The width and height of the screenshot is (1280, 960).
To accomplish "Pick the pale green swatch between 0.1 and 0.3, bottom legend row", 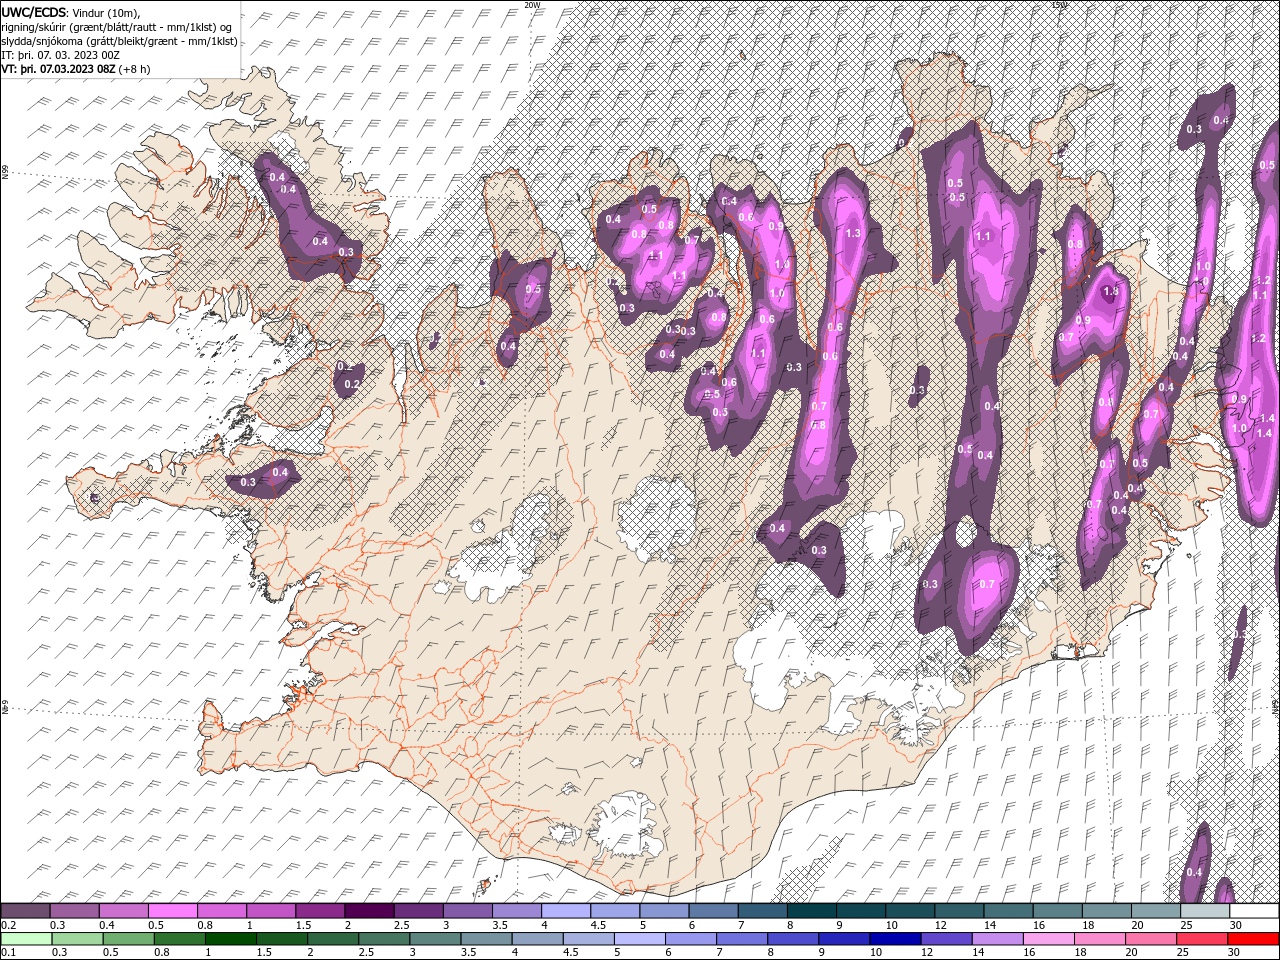I will [x=25, y=939].
